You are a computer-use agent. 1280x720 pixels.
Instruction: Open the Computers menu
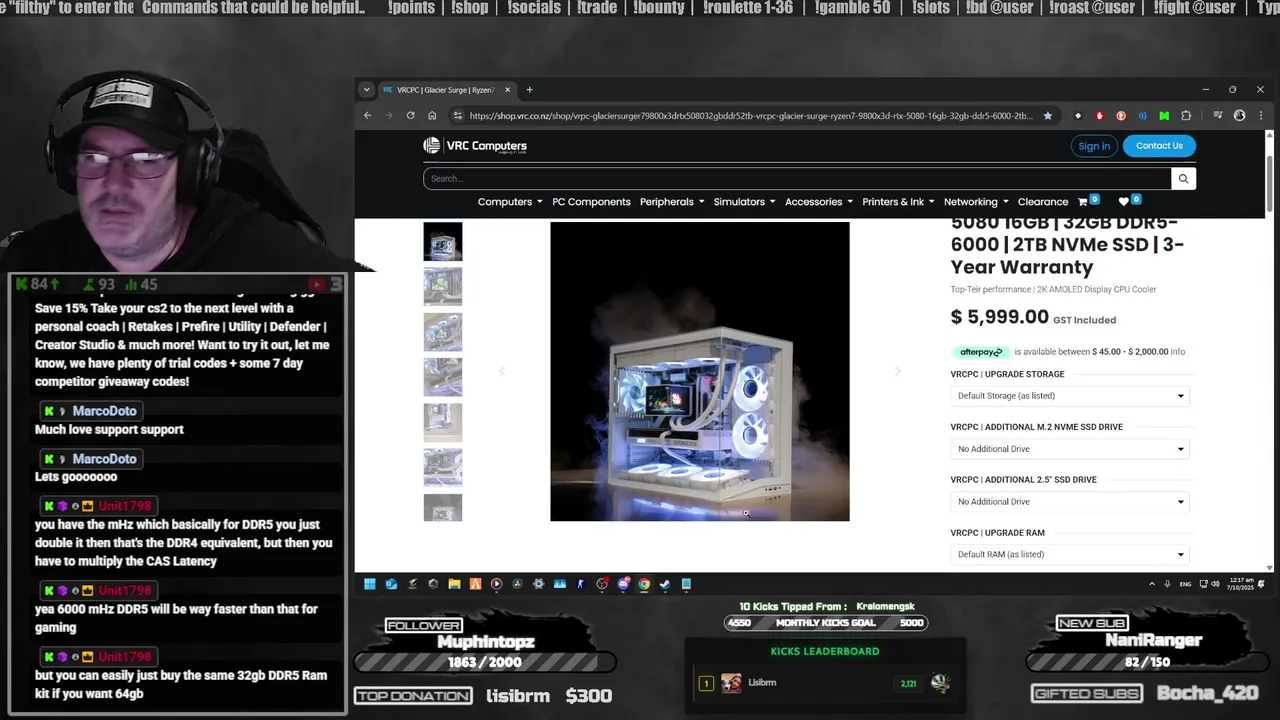pos(510,201)
